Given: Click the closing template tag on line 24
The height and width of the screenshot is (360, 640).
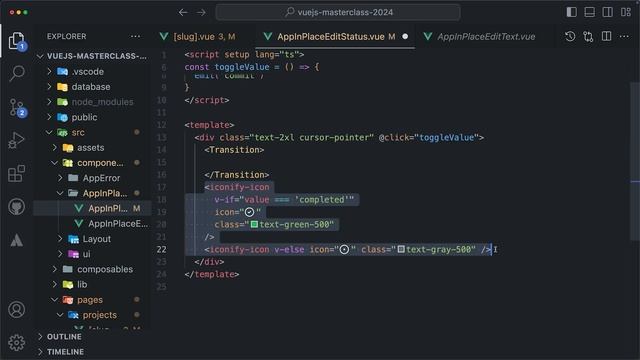Looking at the screenshot, I should pos(212,274).
